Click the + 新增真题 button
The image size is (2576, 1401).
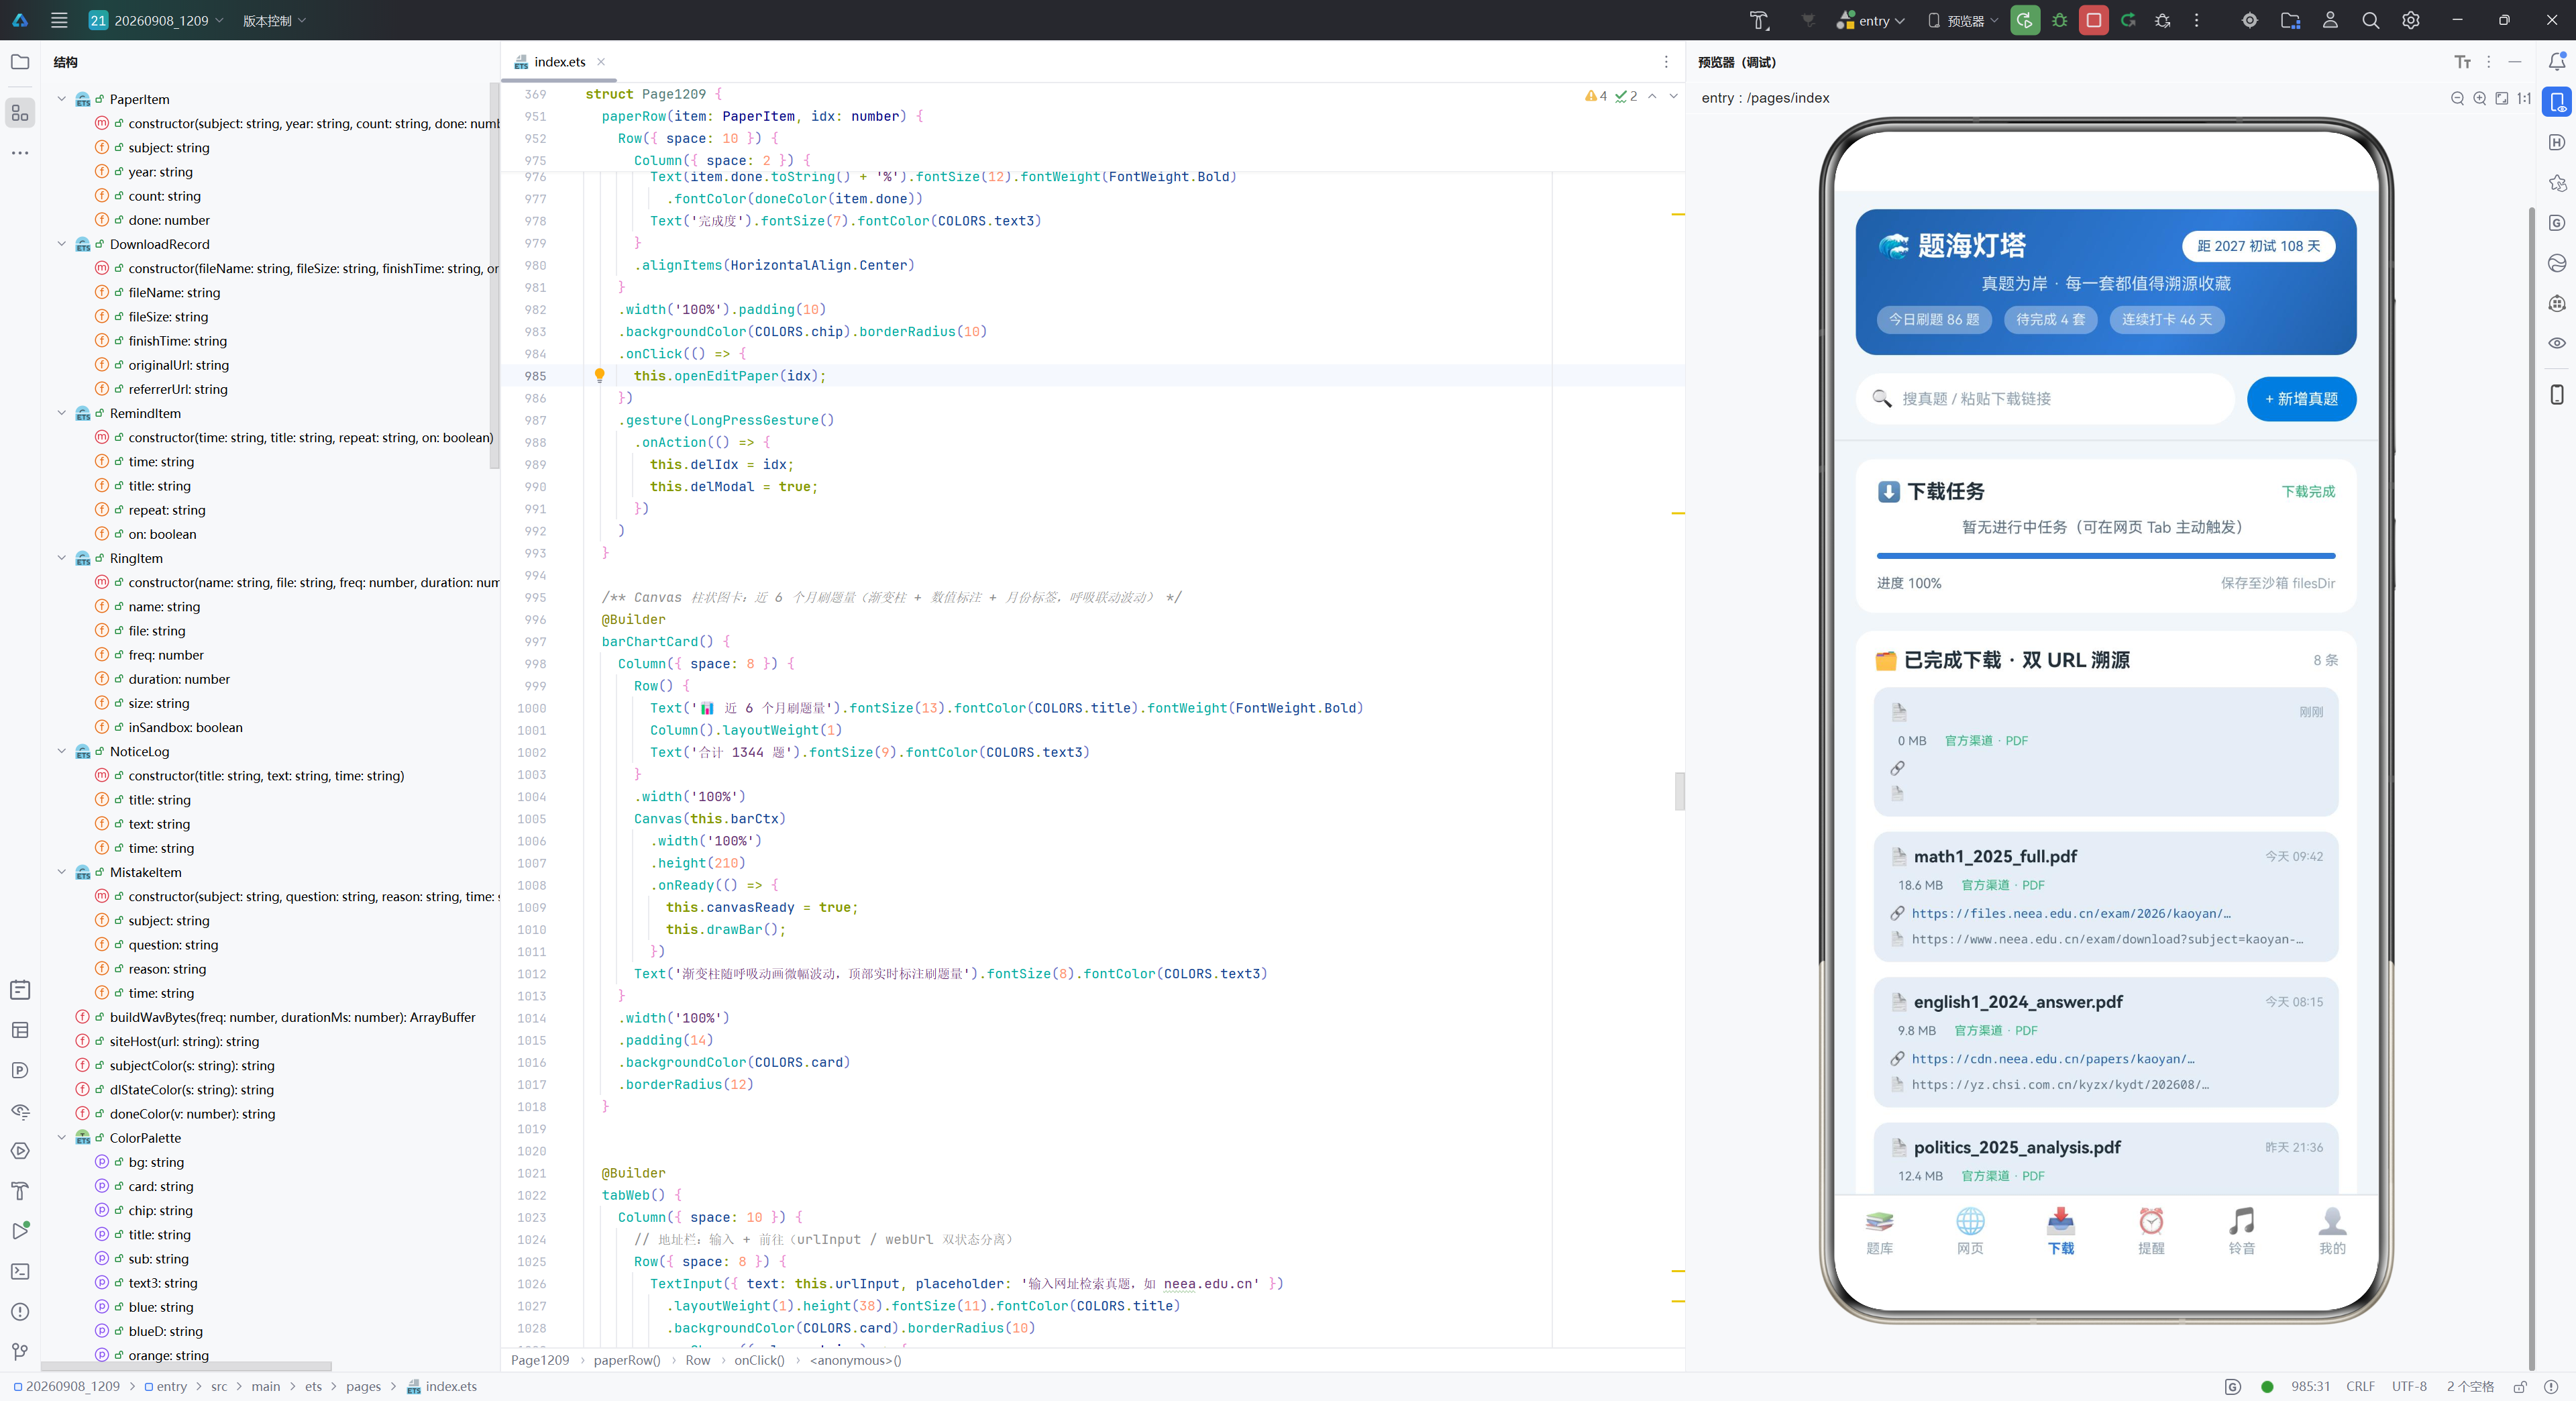click(2301, 399)
